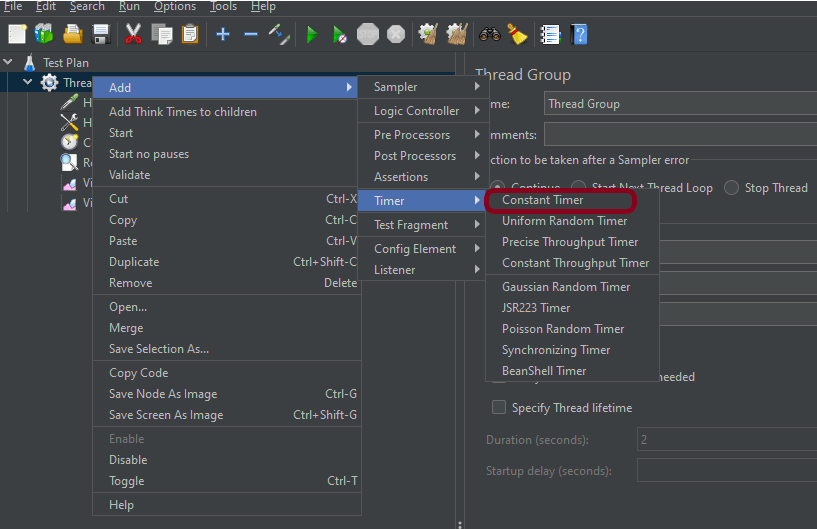This screenshot has height=529, width=817.
Task: Click the Clear broom icon
Action: 517,34
